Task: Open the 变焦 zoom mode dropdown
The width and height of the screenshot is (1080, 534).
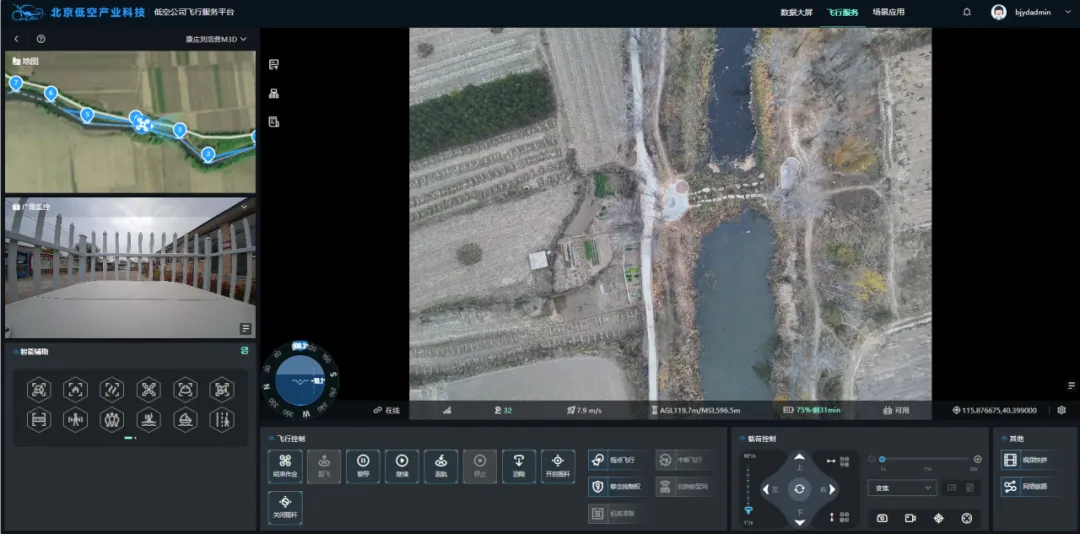Action: pos(901,488)
